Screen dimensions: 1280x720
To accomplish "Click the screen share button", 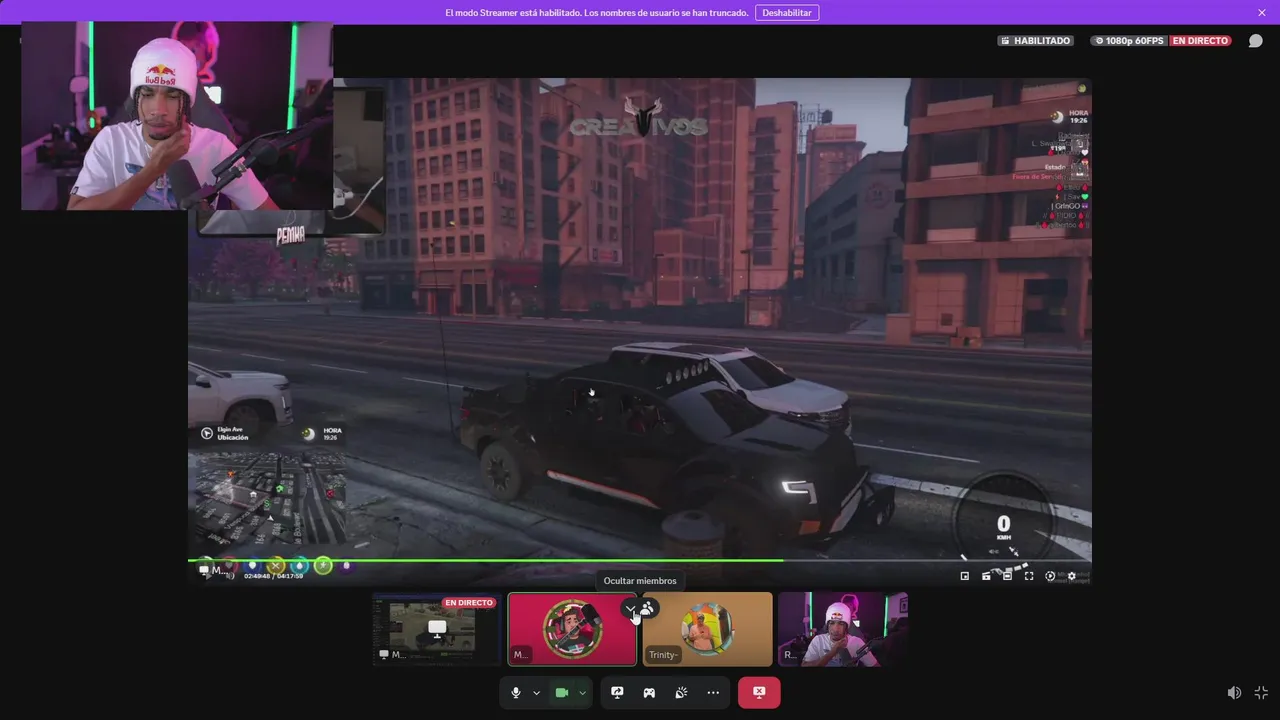I will pyautogui.click(x=617, y=693).
